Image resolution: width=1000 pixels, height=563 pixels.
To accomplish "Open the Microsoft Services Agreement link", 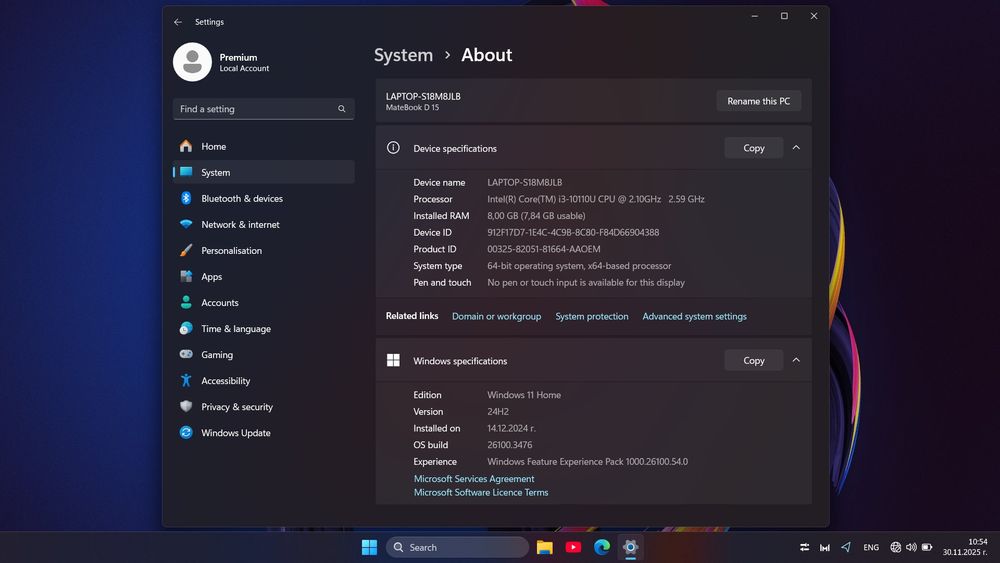I will [x=474, y=479].
